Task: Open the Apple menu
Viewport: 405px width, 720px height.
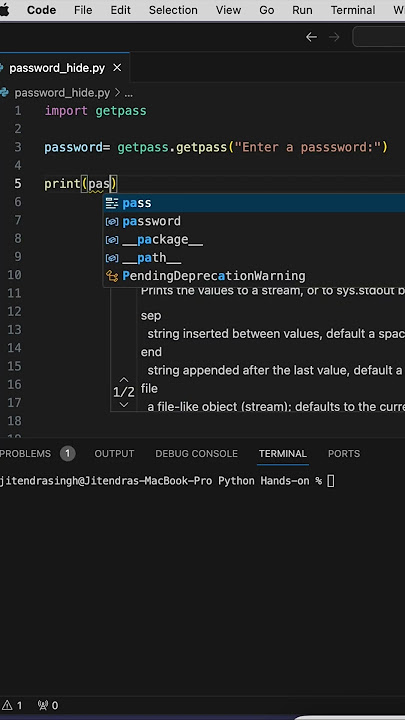Action: tap(4, 10)
